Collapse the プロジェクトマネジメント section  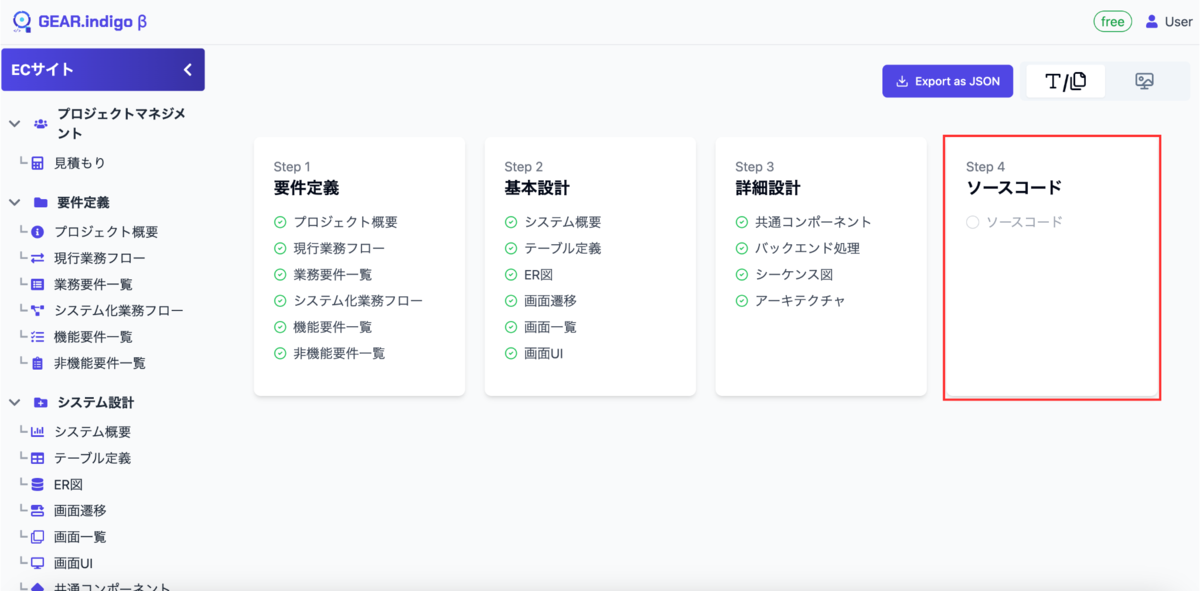click(x=15, y=124)
